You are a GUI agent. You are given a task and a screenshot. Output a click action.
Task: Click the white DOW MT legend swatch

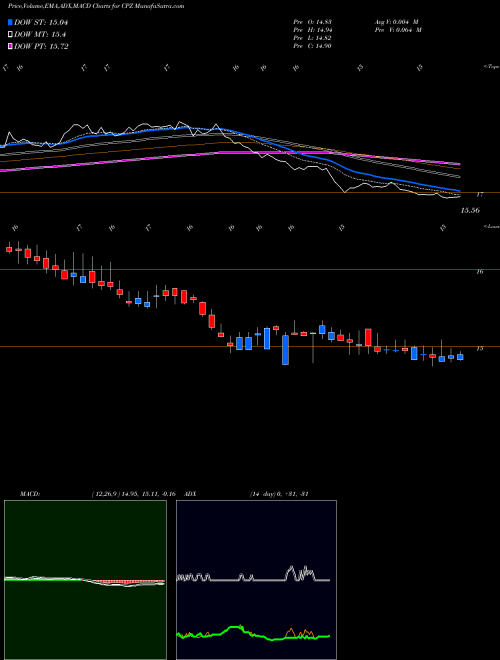[11, 35]
